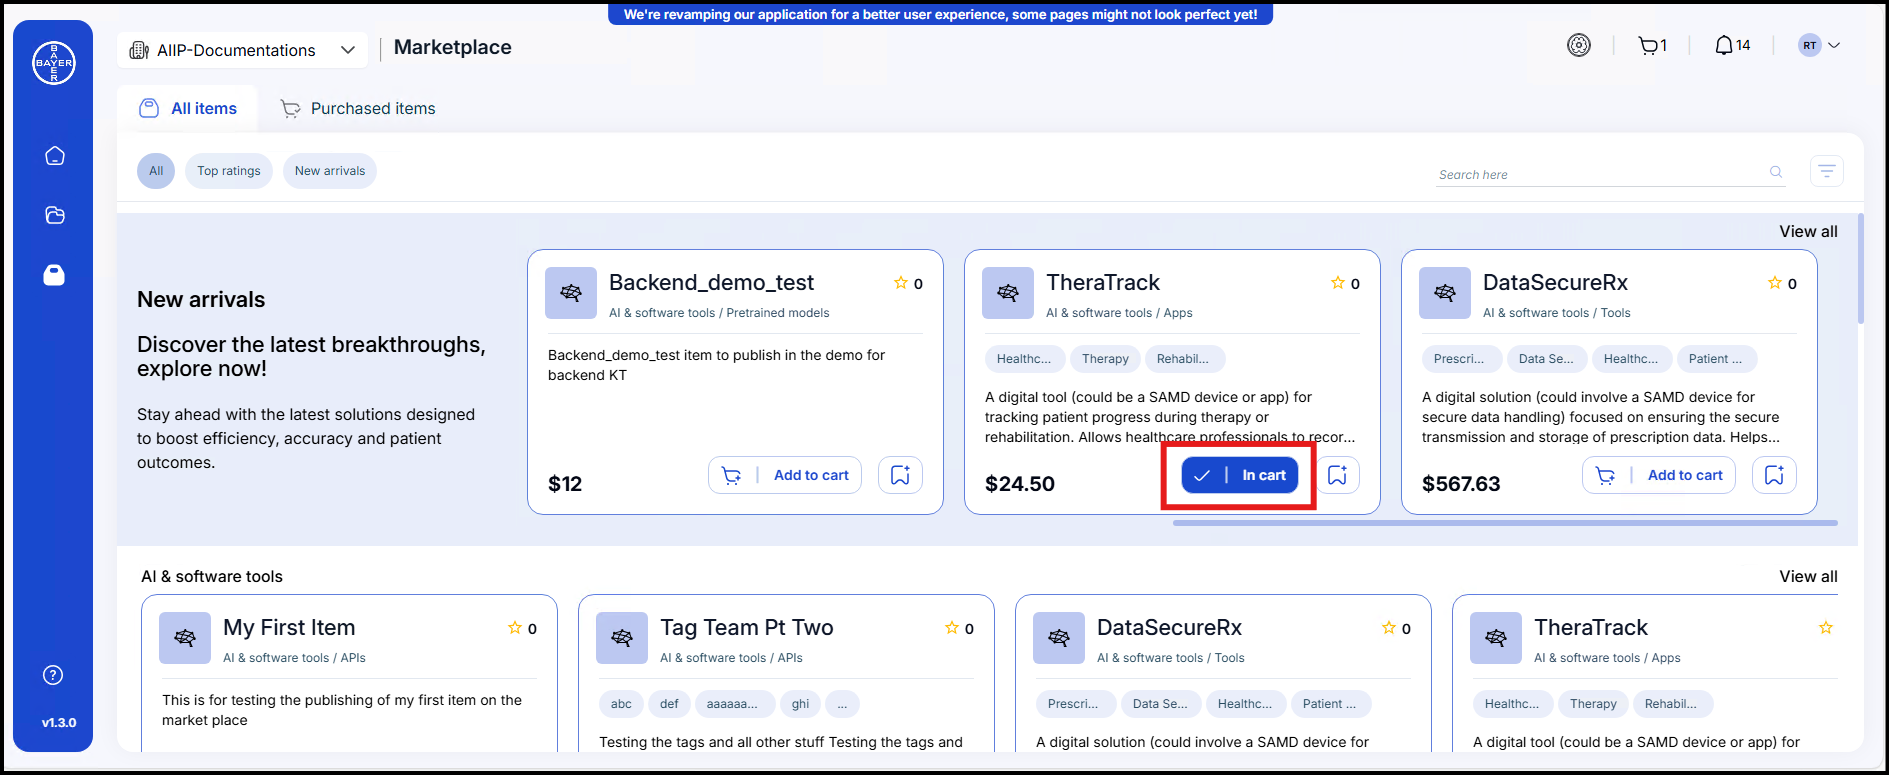Add DataSecureRx to cart
This screenshot has width=1889, height=775.
coord(1659,475)
